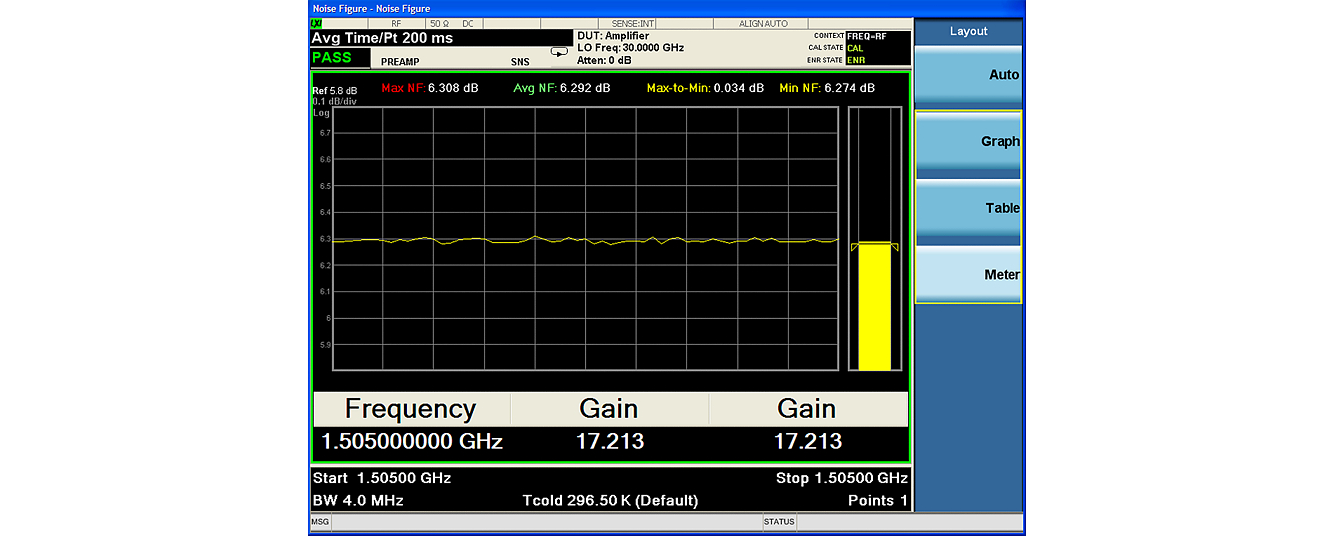Click the Stop 1.50500 GHz readout
The width and height of the screenshot is (1334, 536).
[841, 478]
